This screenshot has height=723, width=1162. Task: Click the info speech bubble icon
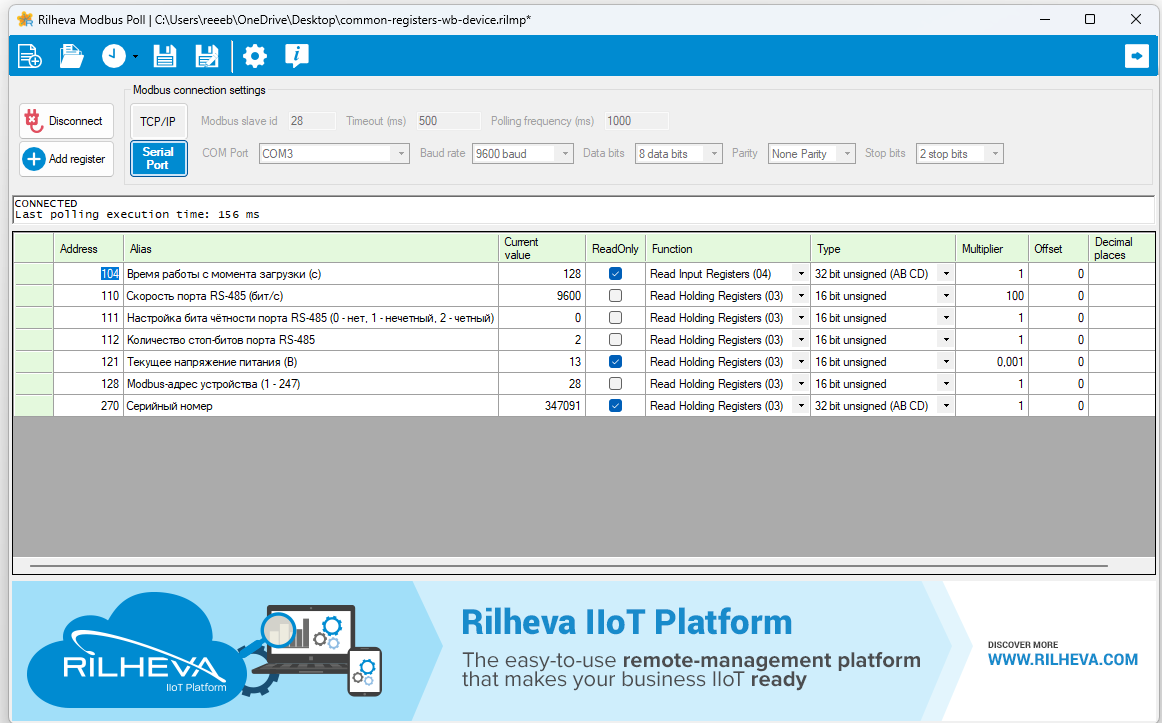pos(296,56)
